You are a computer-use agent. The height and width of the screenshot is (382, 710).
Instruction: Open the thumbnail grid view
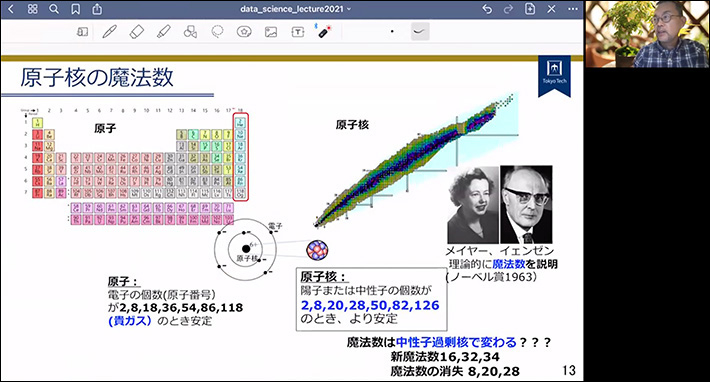(x=33, y=9)
